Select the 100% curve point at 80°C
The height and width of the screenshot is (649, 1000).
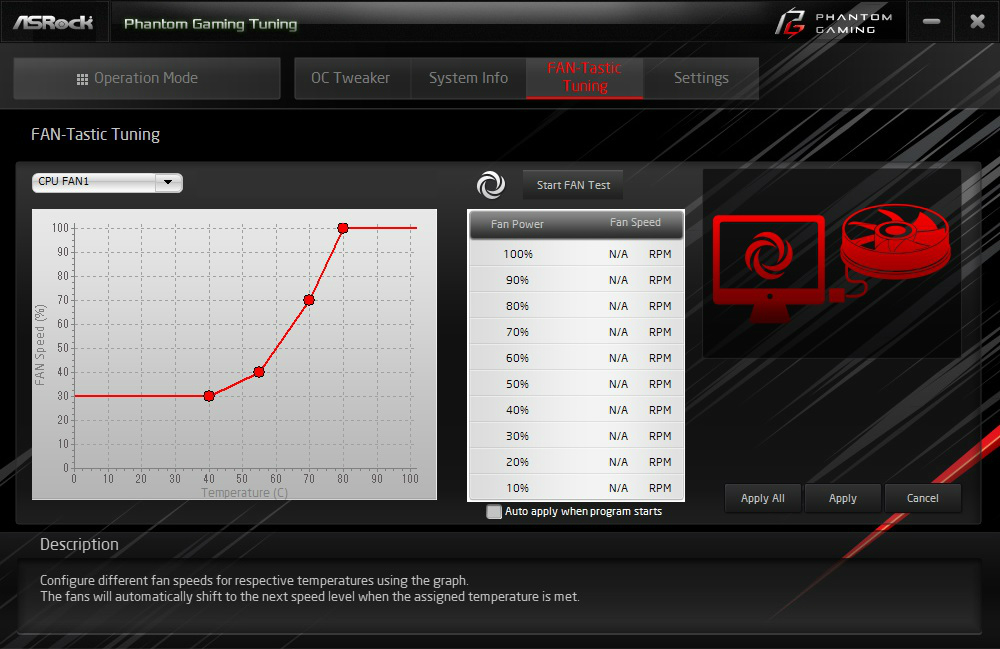point(343,228)
